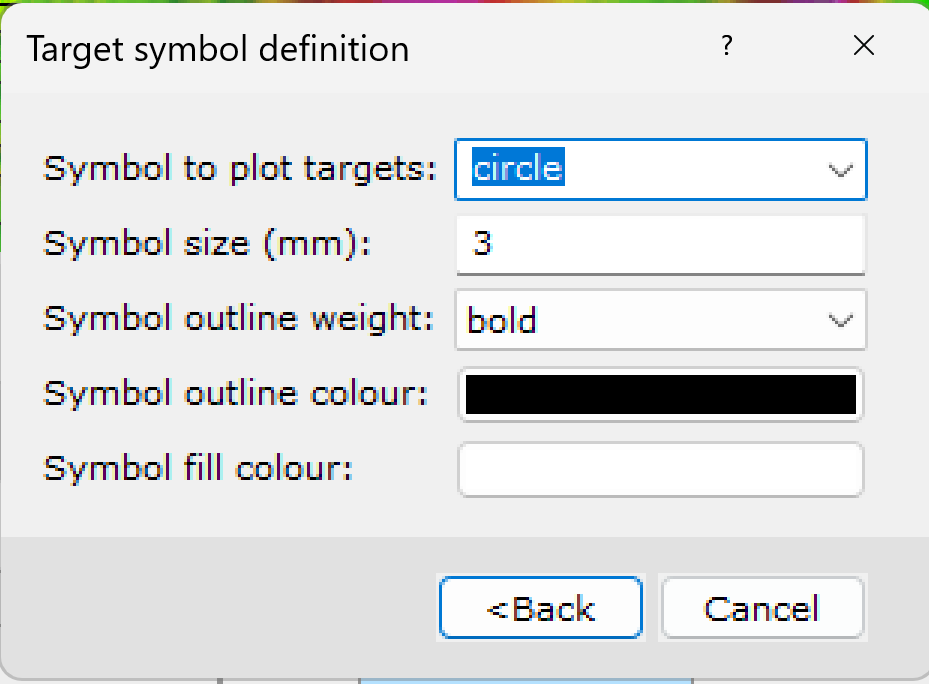Screen dimensions: 929x687
Task: Pick the black outline colour swatch
Action: (x=661, y=394)
